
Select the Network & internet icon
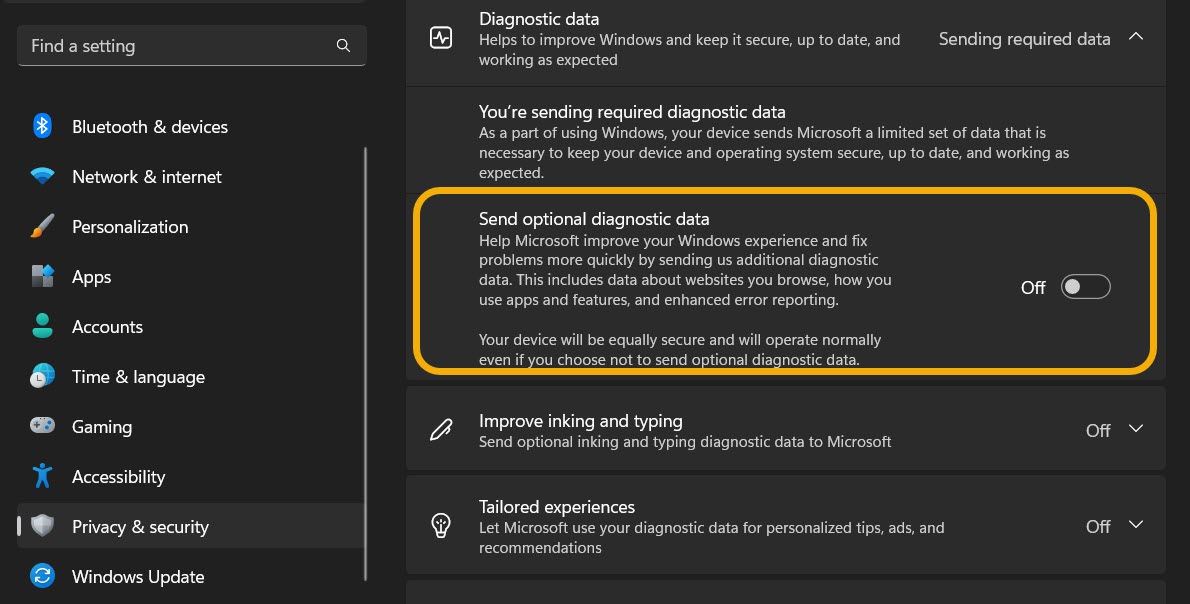pos(42,176)
